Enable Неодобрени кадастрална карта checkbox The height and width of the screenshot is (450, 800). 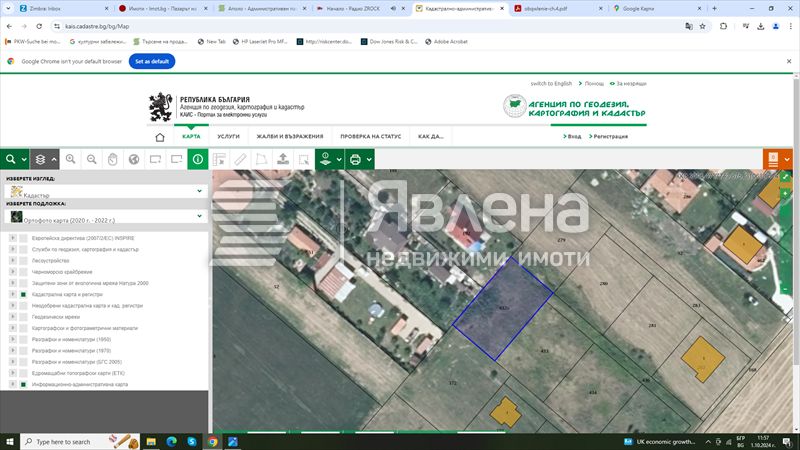(23, 306)
